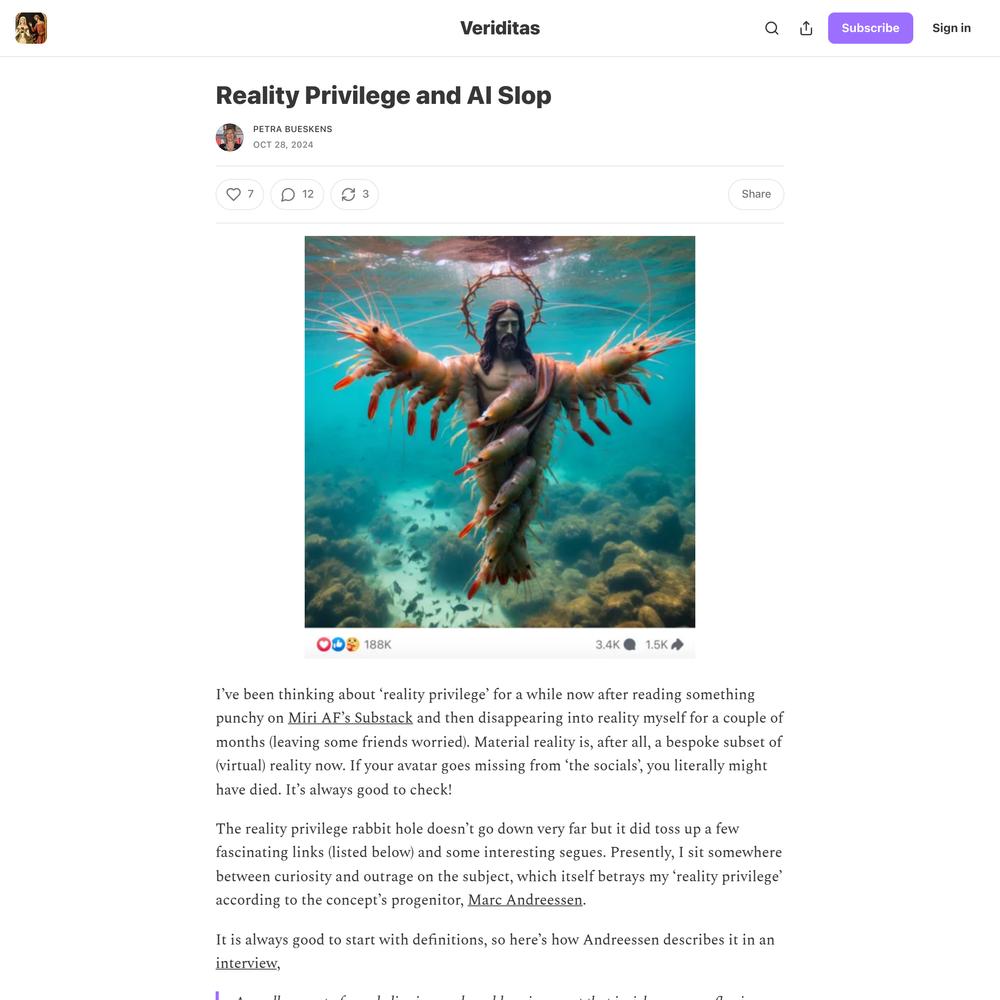Open the Marc Andreessen link
The image size is (1000, 1000).
[525, 899]
